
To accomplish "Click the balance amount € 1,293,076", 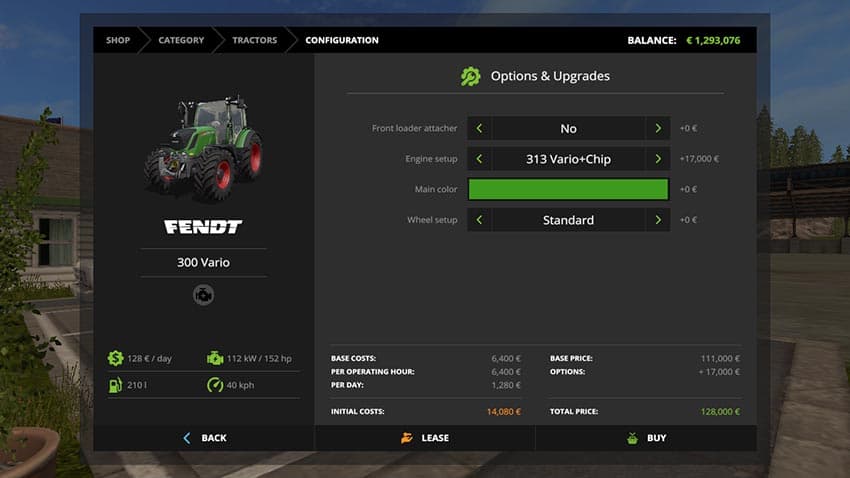I will pyautogui.click(x=713, y=40).
